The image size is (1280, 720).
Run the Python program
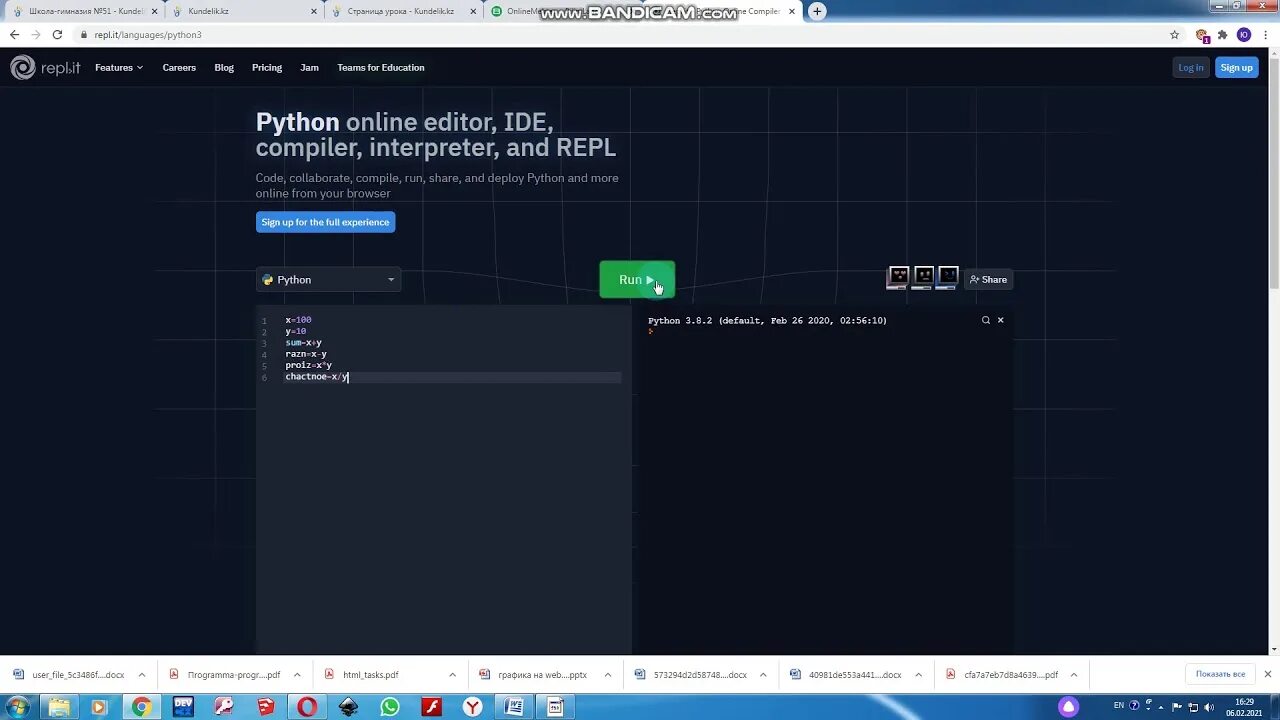point(637,280)
